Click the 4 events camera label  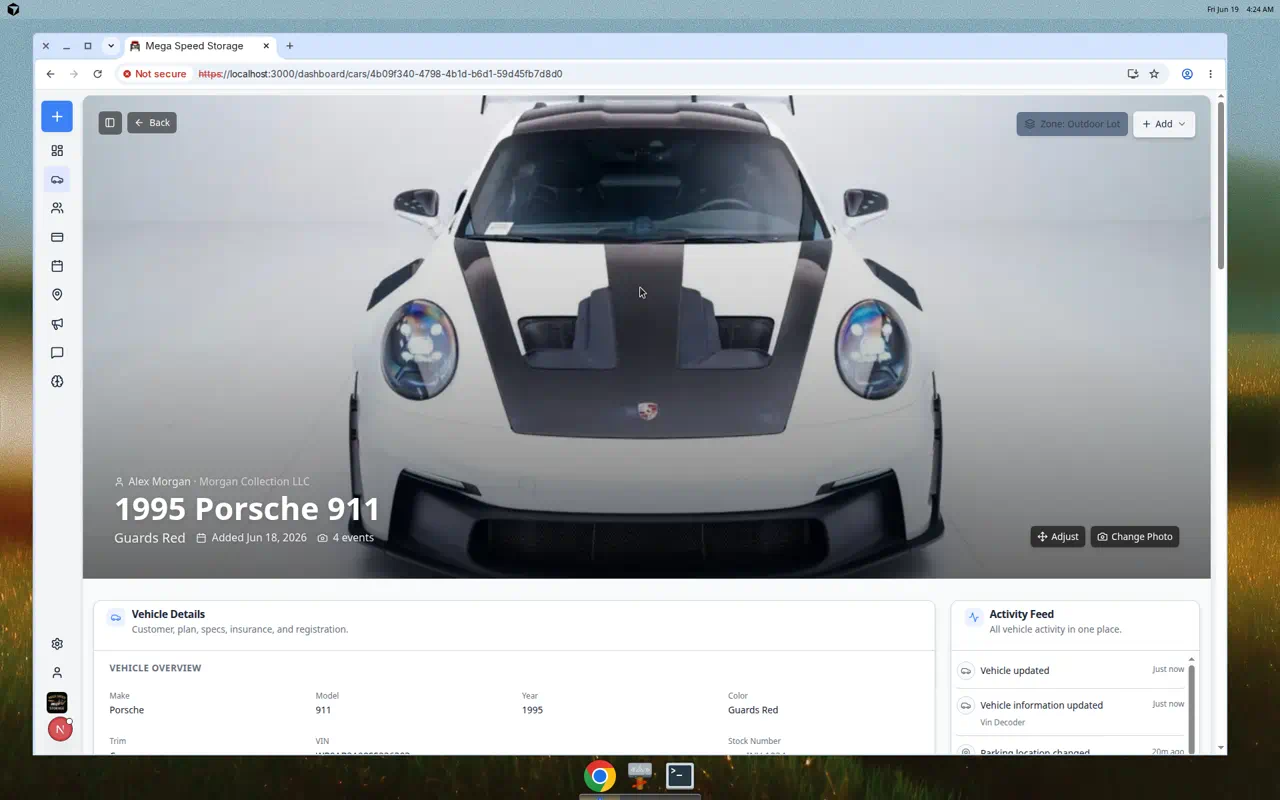point(346,538)
